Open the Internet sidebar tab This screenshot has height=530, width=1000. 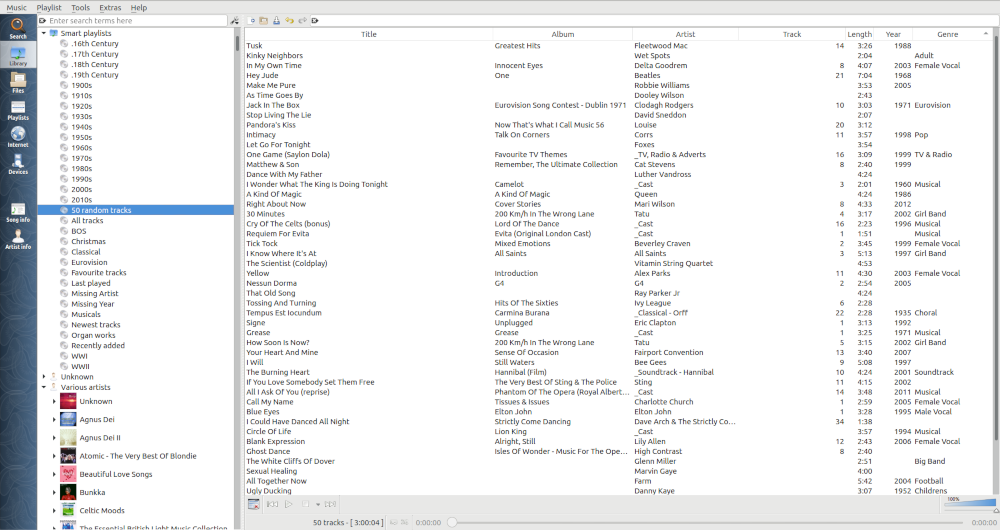tap(18, 137)
